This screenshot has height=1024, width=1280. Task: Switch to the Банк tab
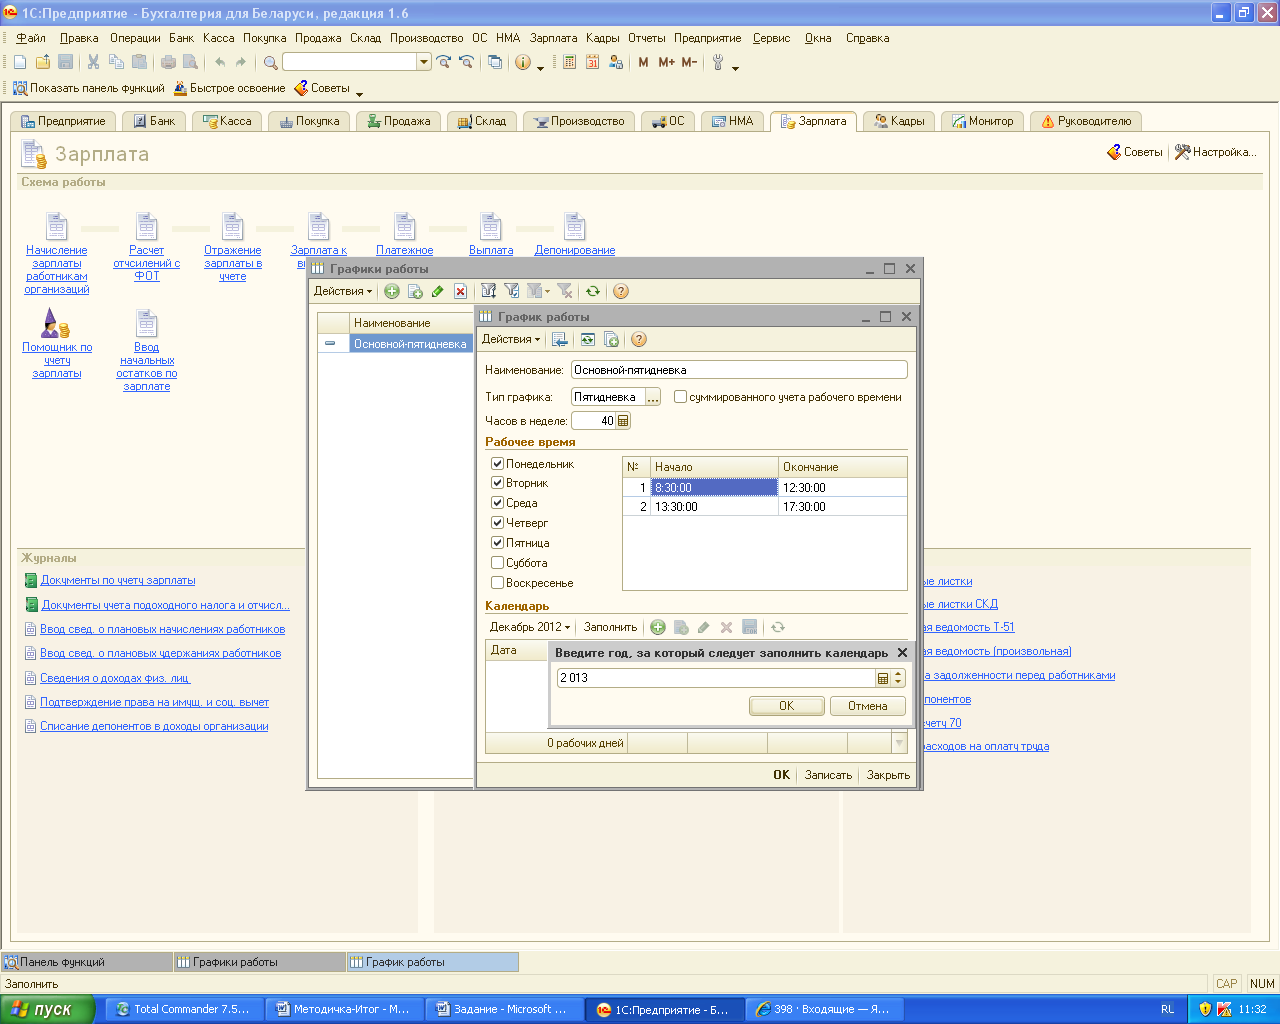tap(152, 121)
